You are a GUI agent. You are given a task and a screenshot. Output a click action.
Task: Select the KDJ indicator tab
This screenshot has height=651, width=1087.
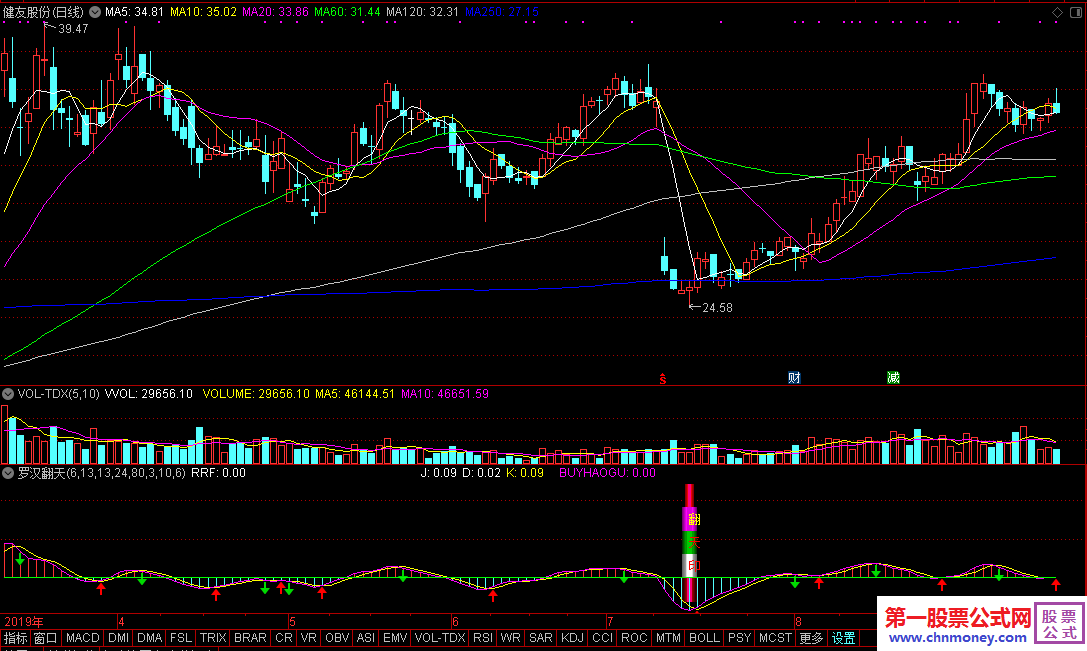[573, 638]
